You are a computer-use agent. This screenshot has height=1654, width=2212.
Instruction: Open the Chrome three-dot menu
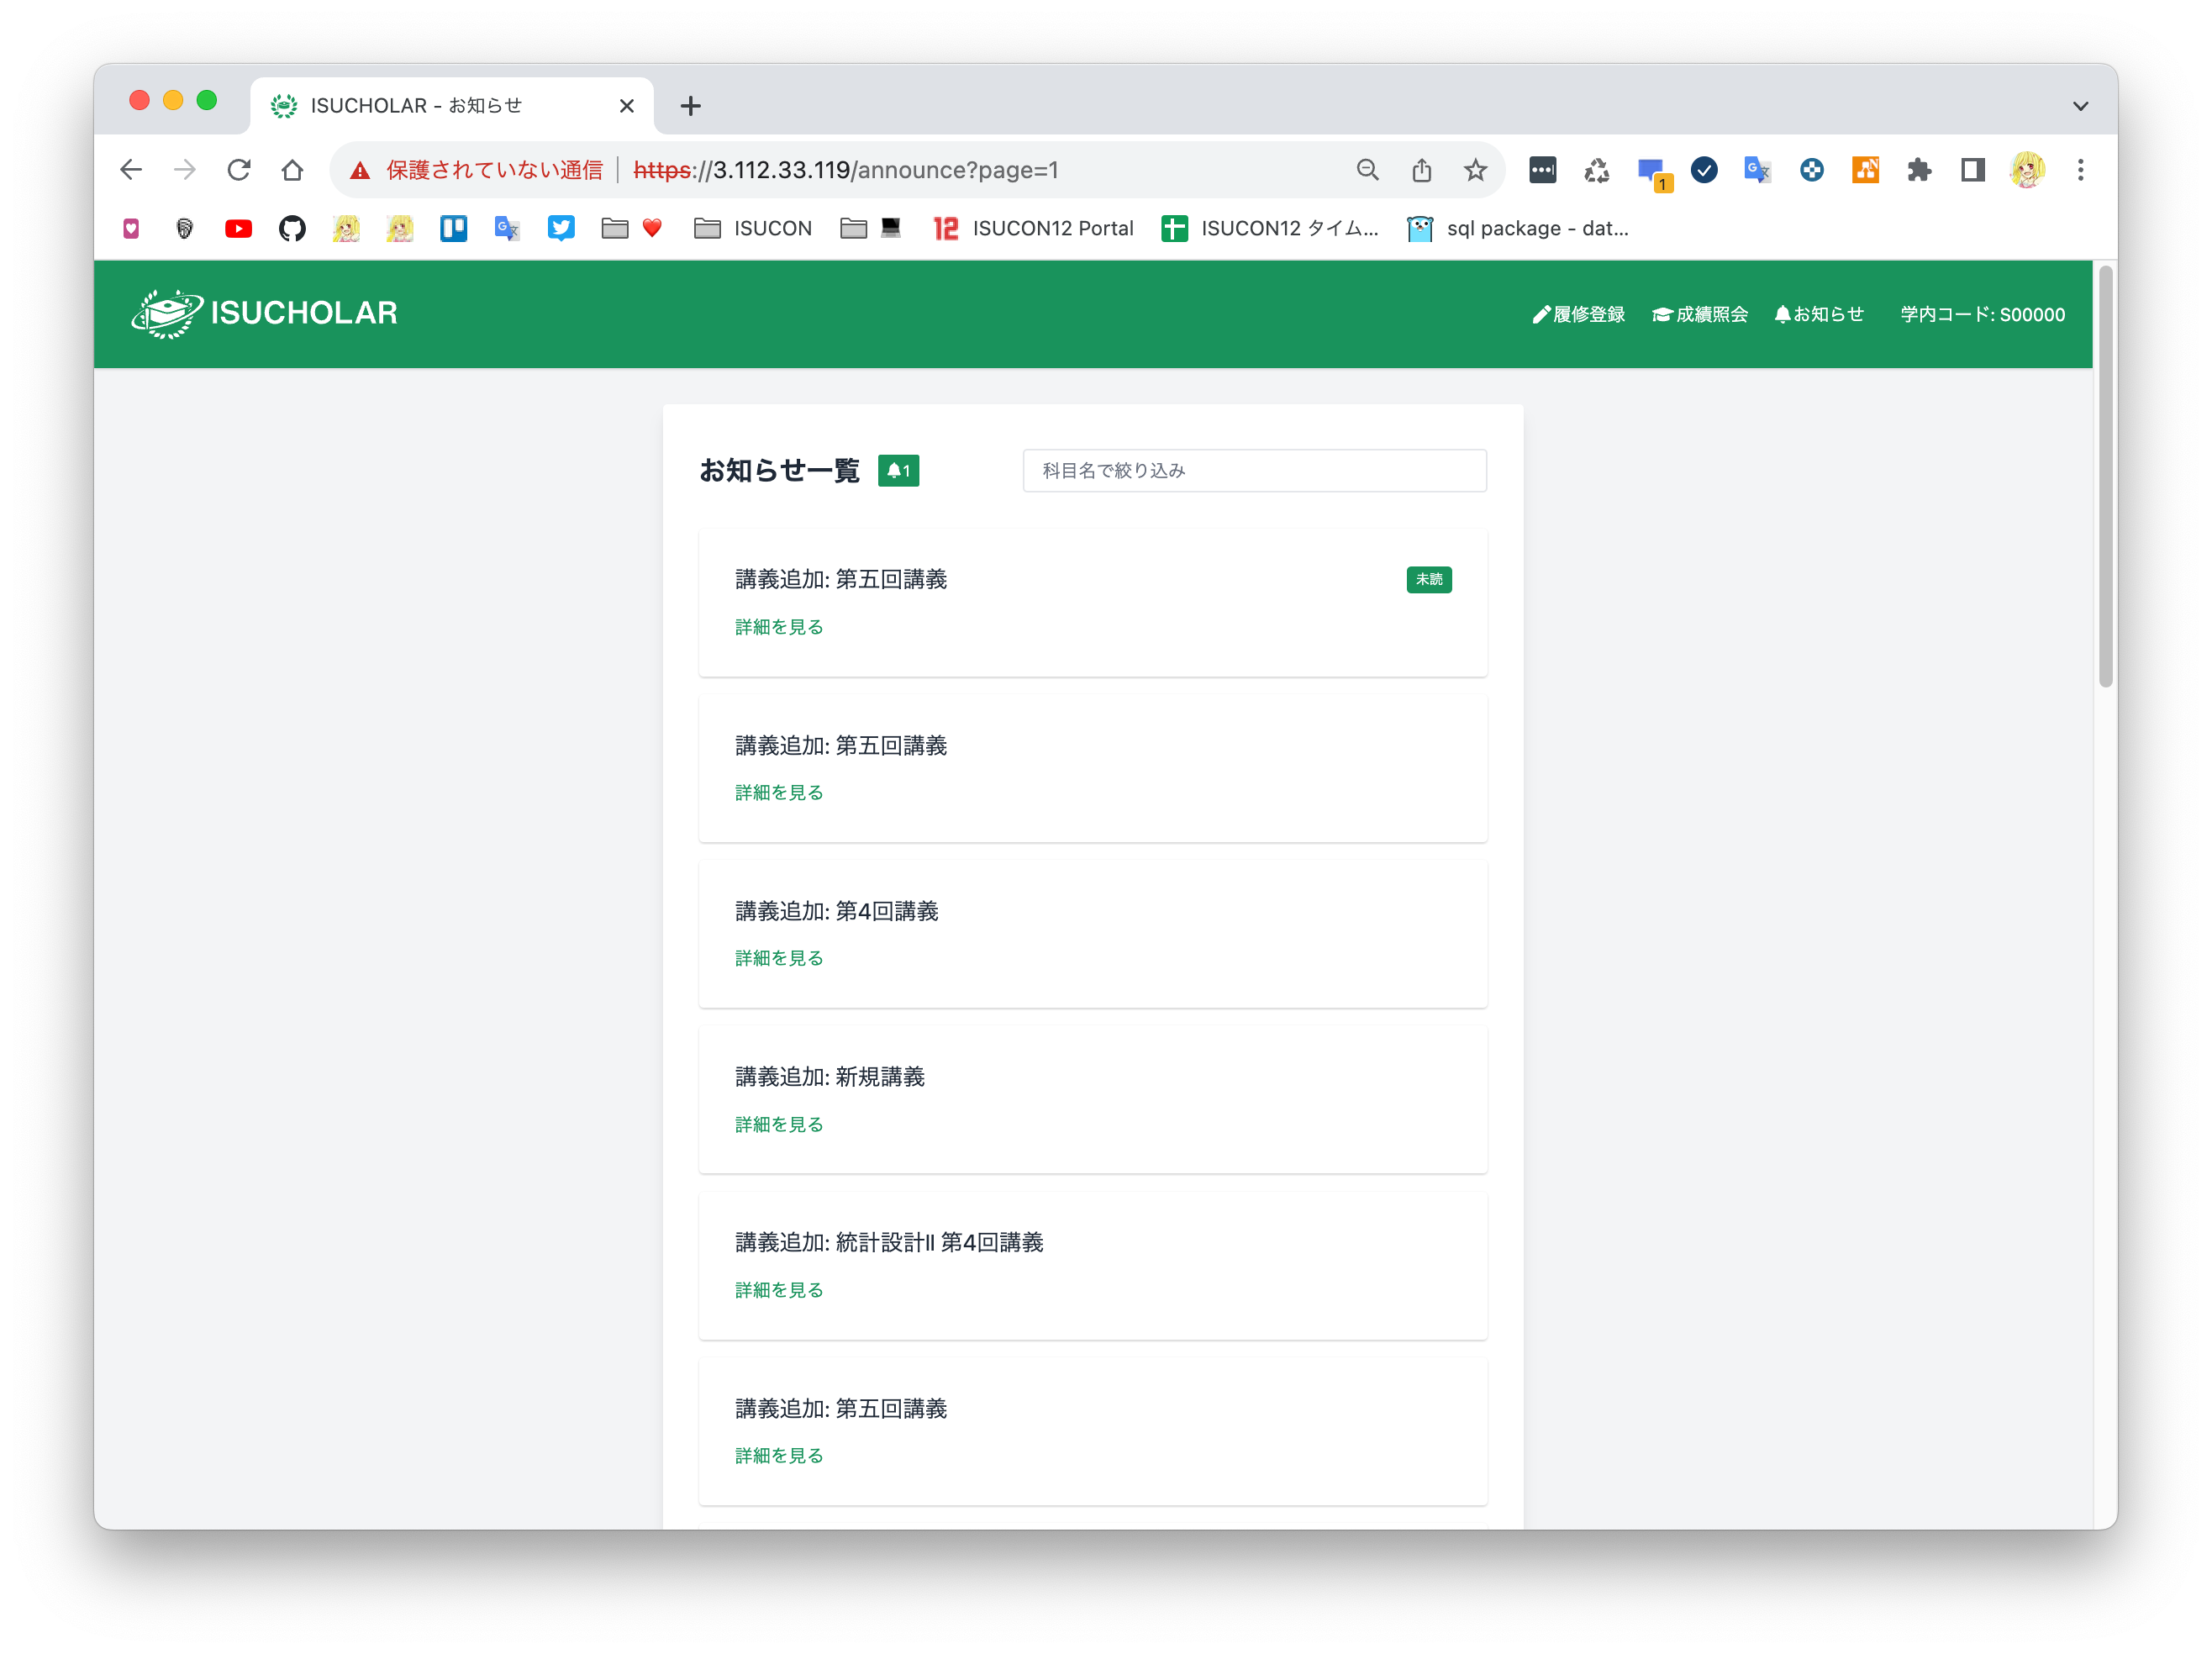[2081, 170]
